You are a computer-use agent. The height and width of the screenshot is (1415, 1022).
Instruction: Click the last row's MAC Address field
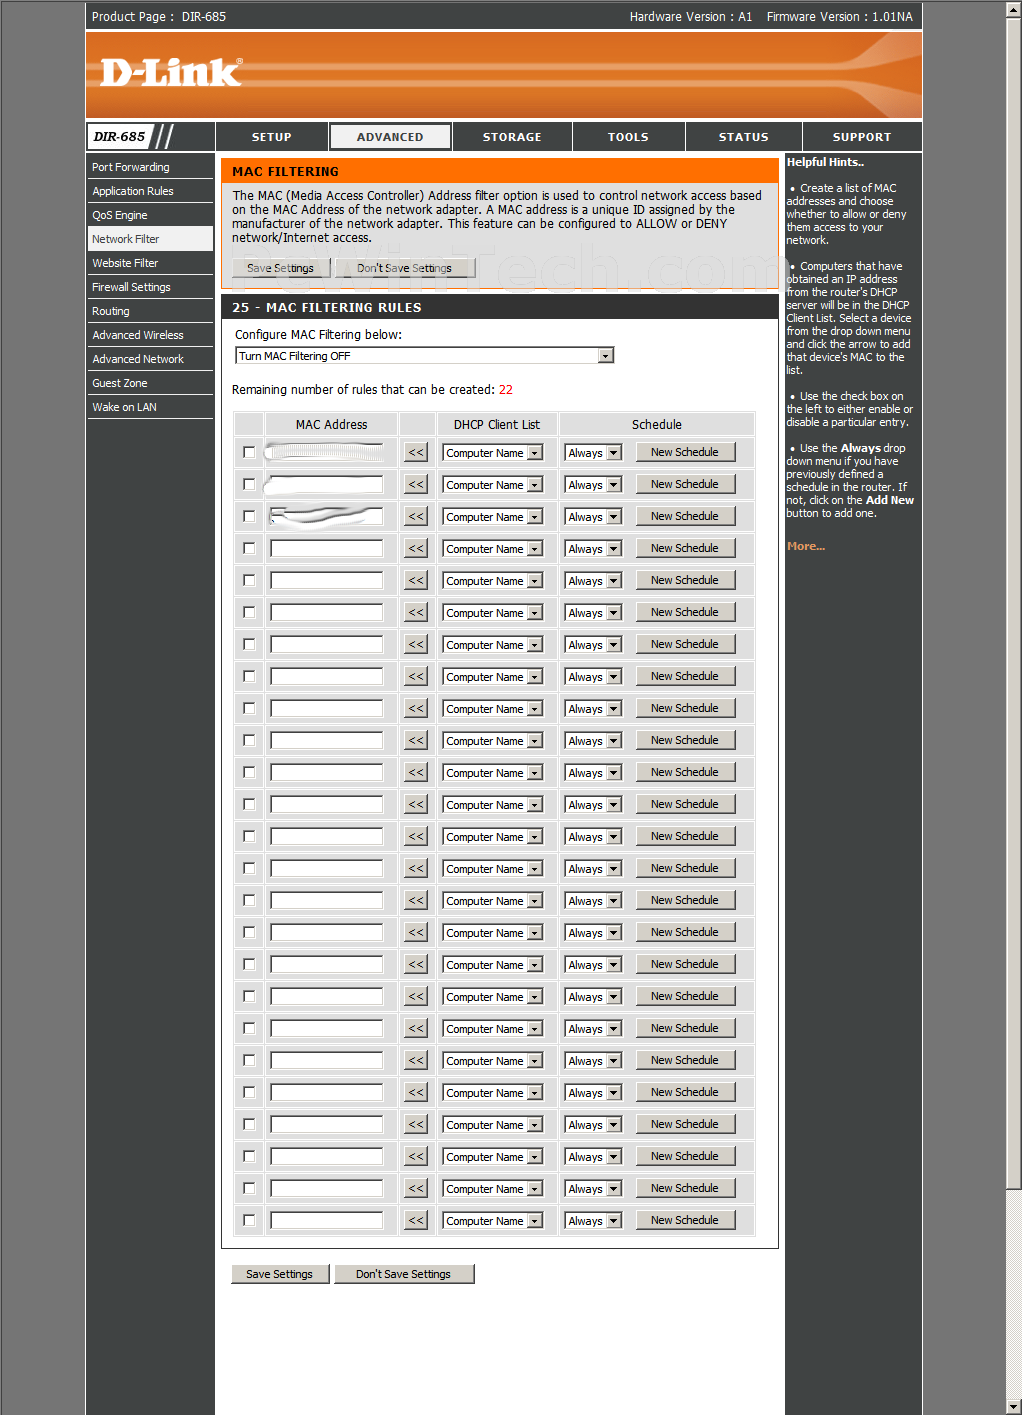click(x=327, y=1221)
